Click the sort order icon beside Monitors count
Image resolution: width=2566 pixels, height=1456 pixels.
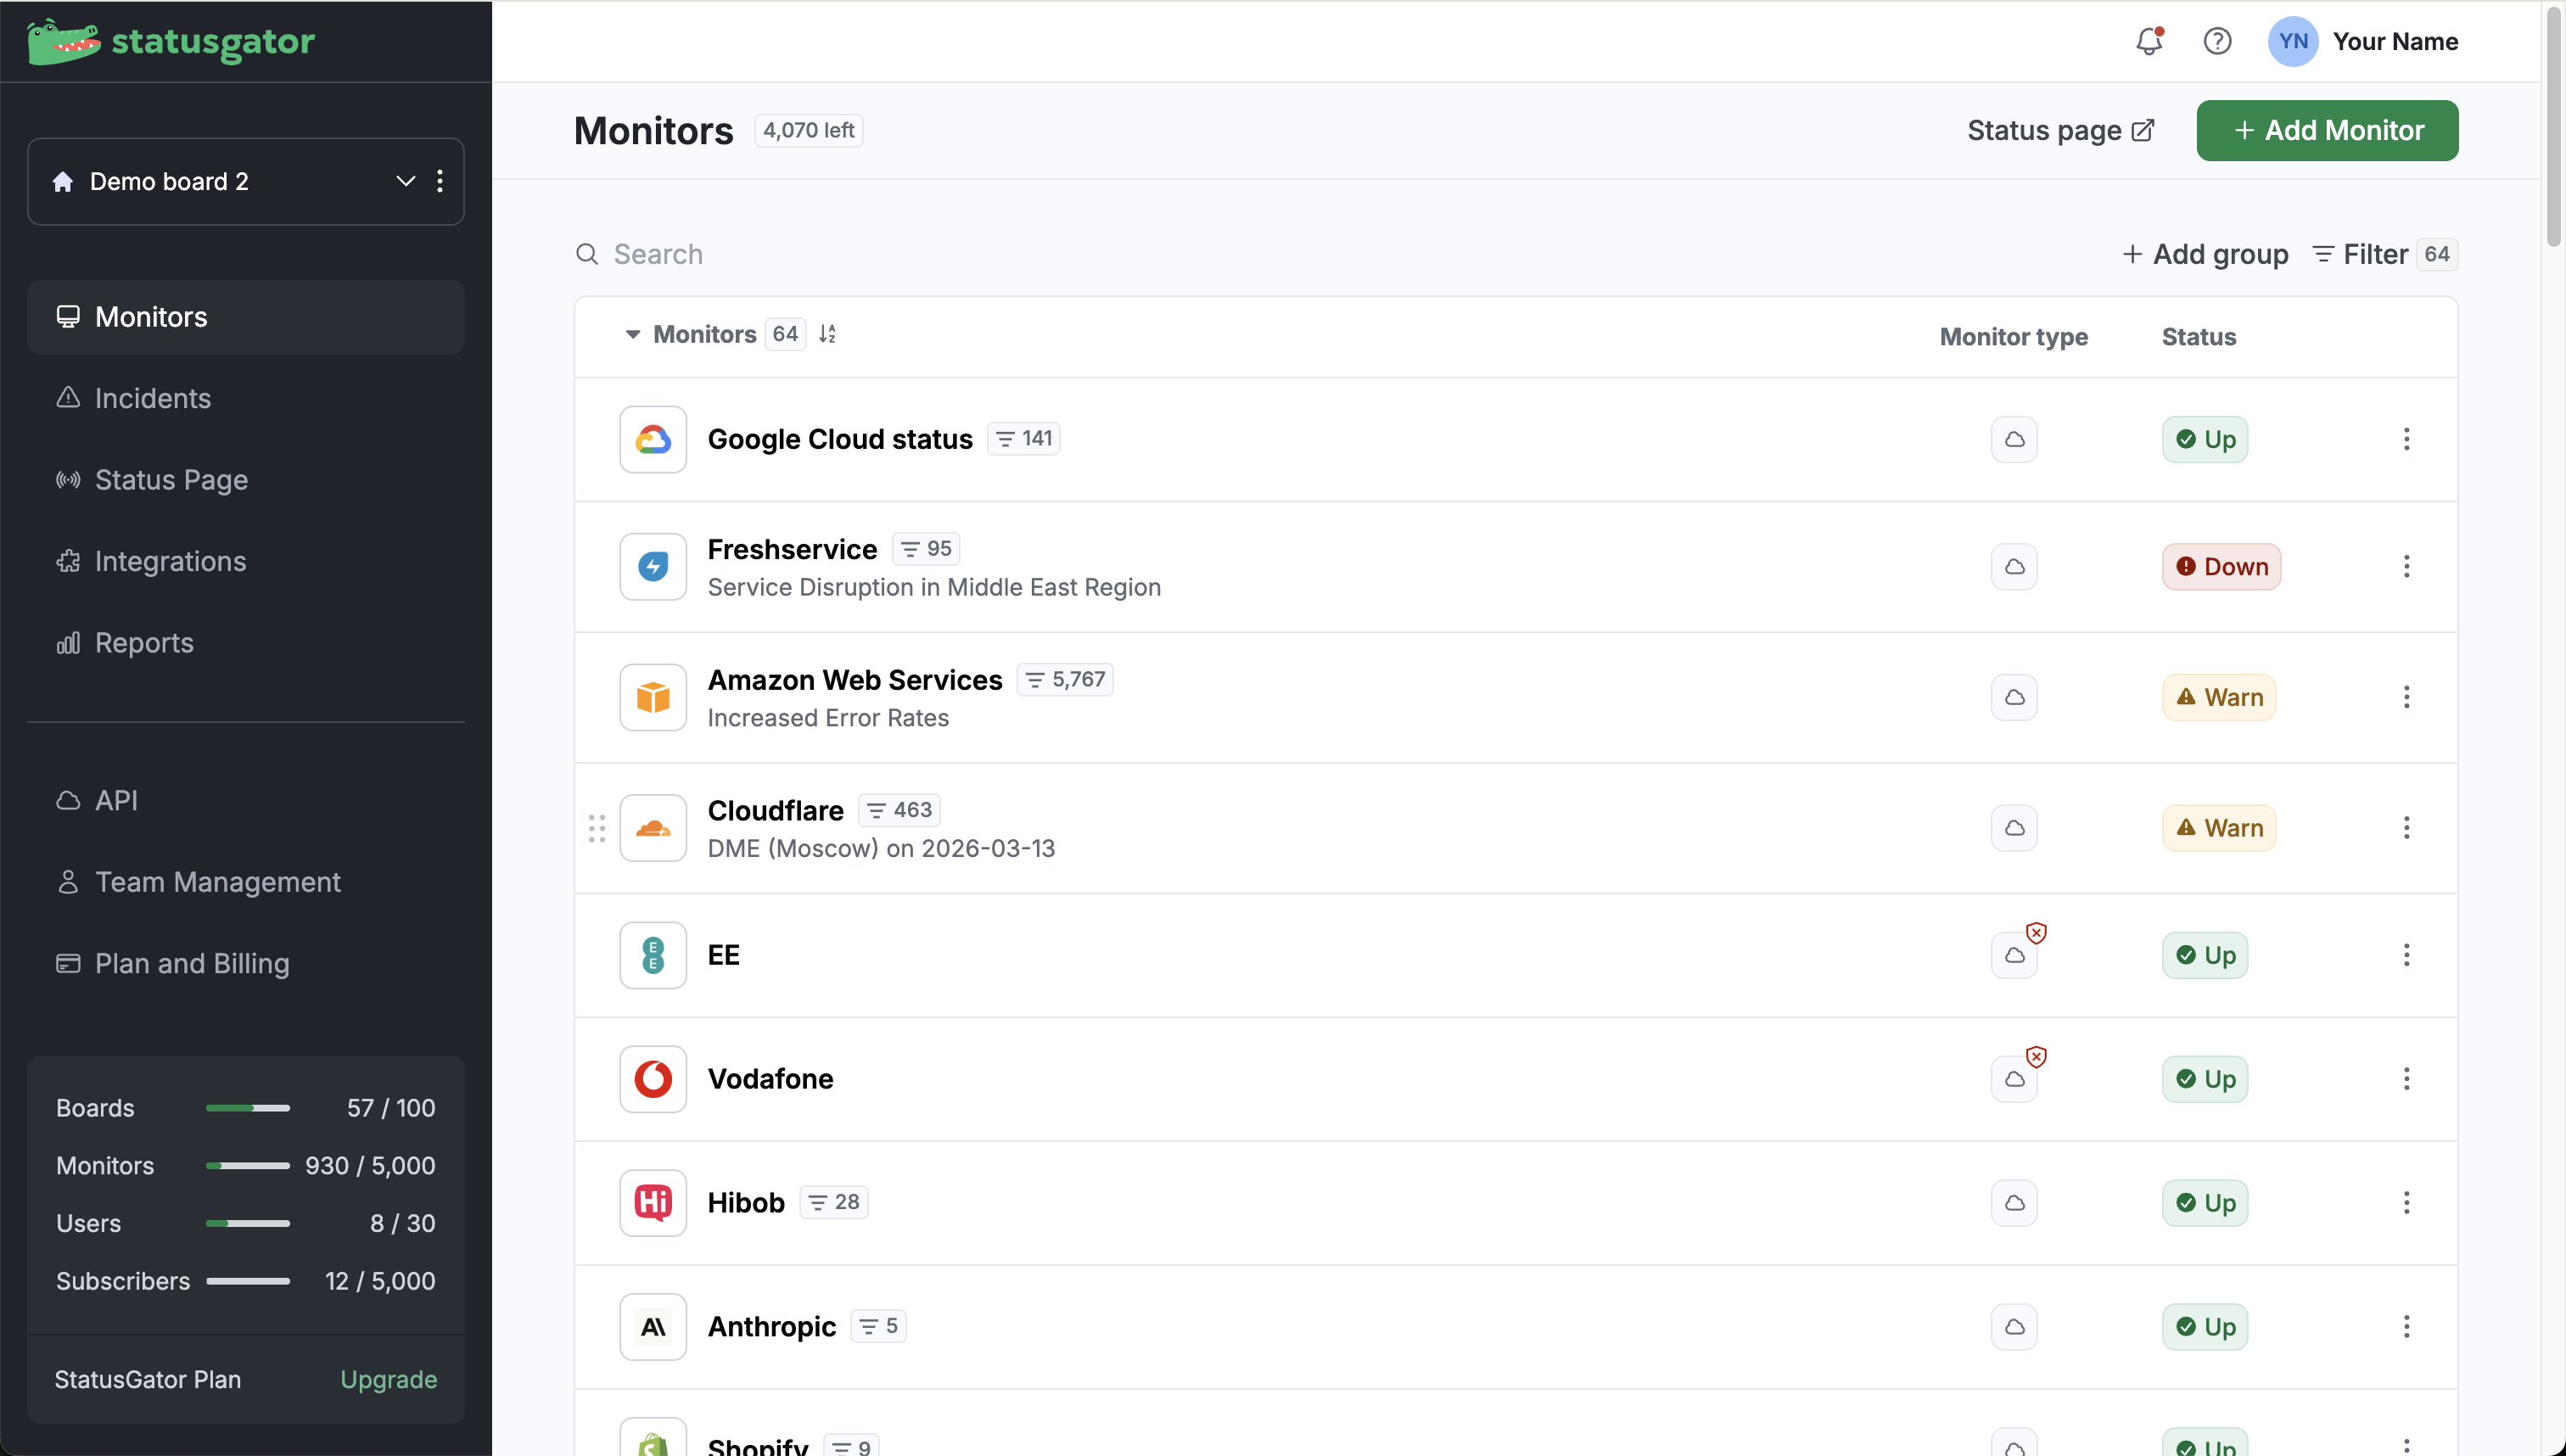(827, 334)
